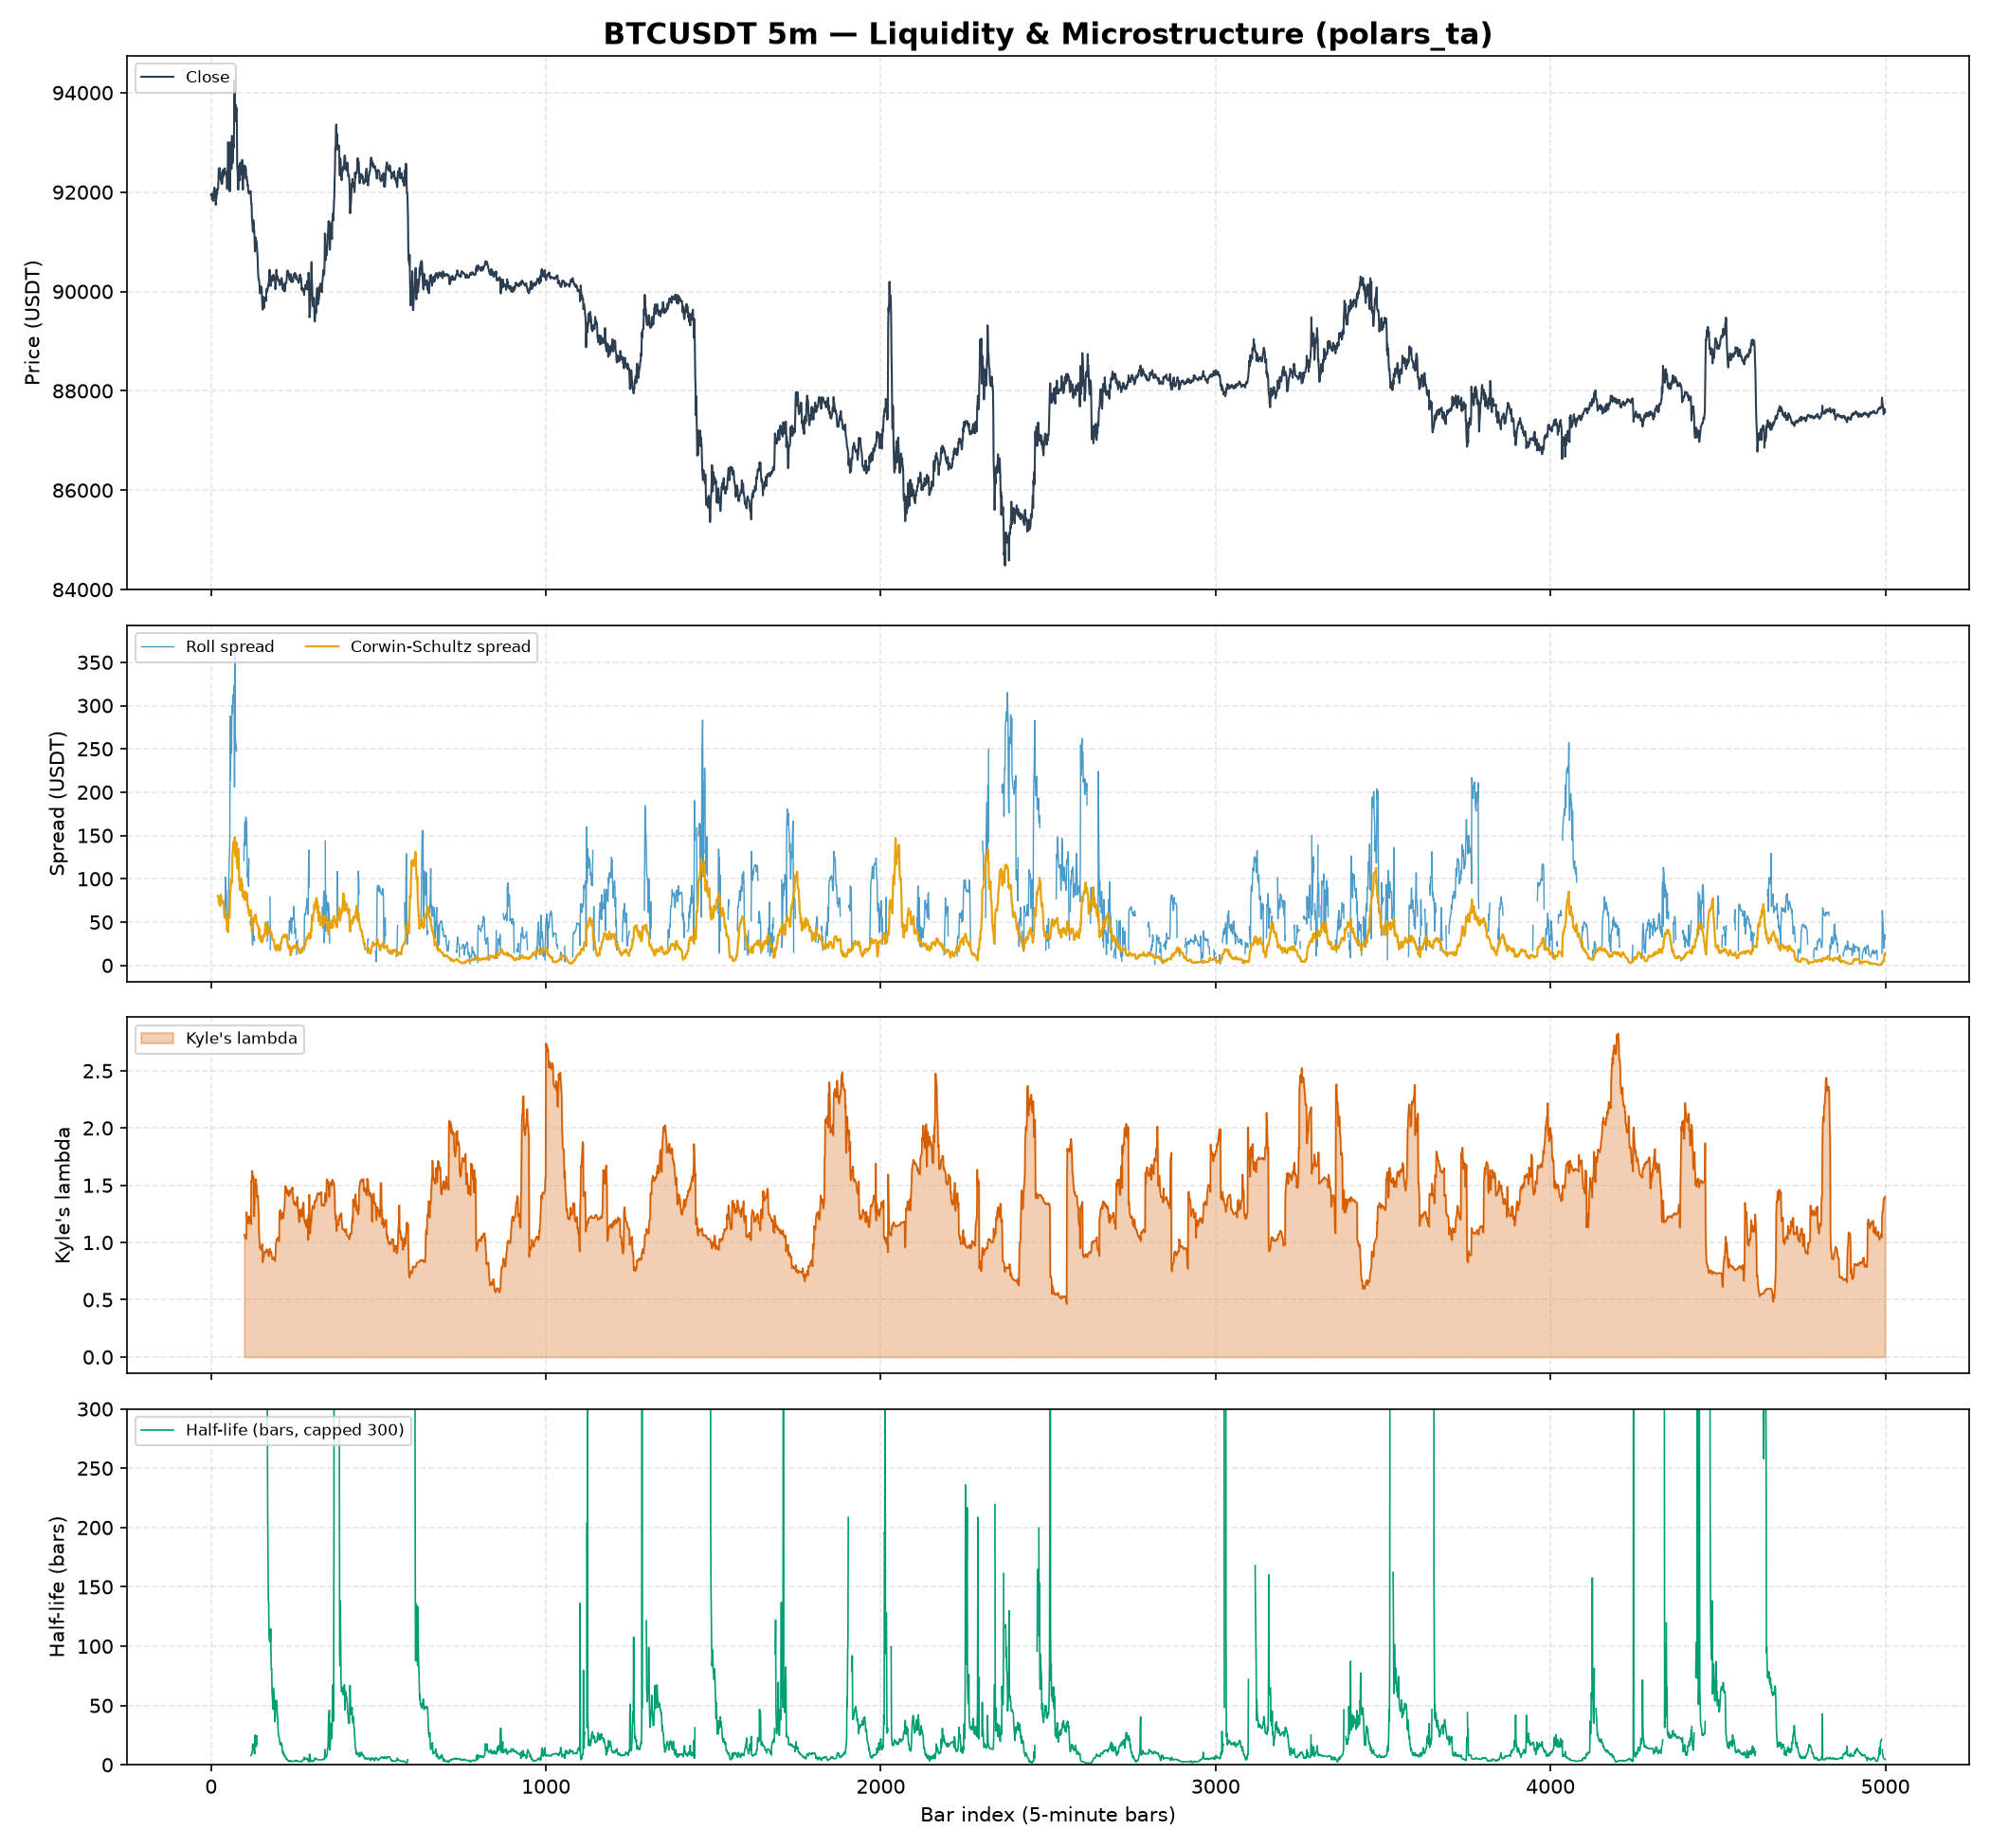
Task: Click the 'Kyle's lambda' legend label
Action: [241, 1039]
